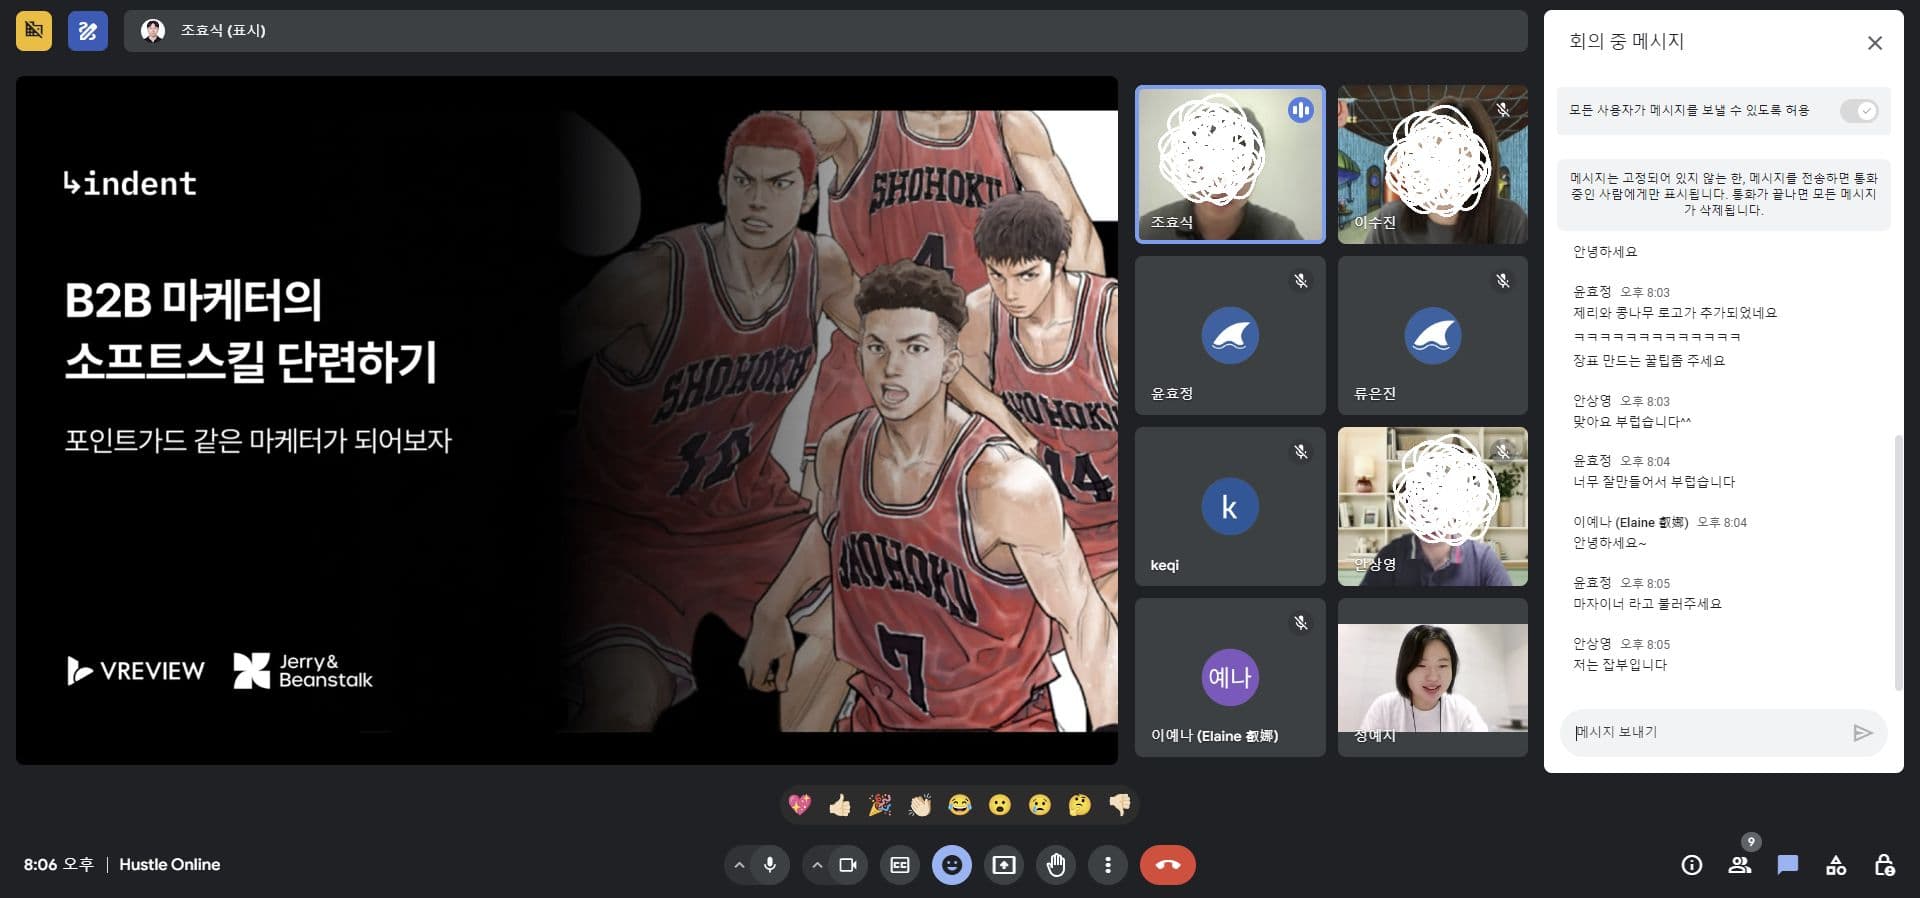
Task: Click the VREVIEW logo on the slide
Action: coord(136,670)
